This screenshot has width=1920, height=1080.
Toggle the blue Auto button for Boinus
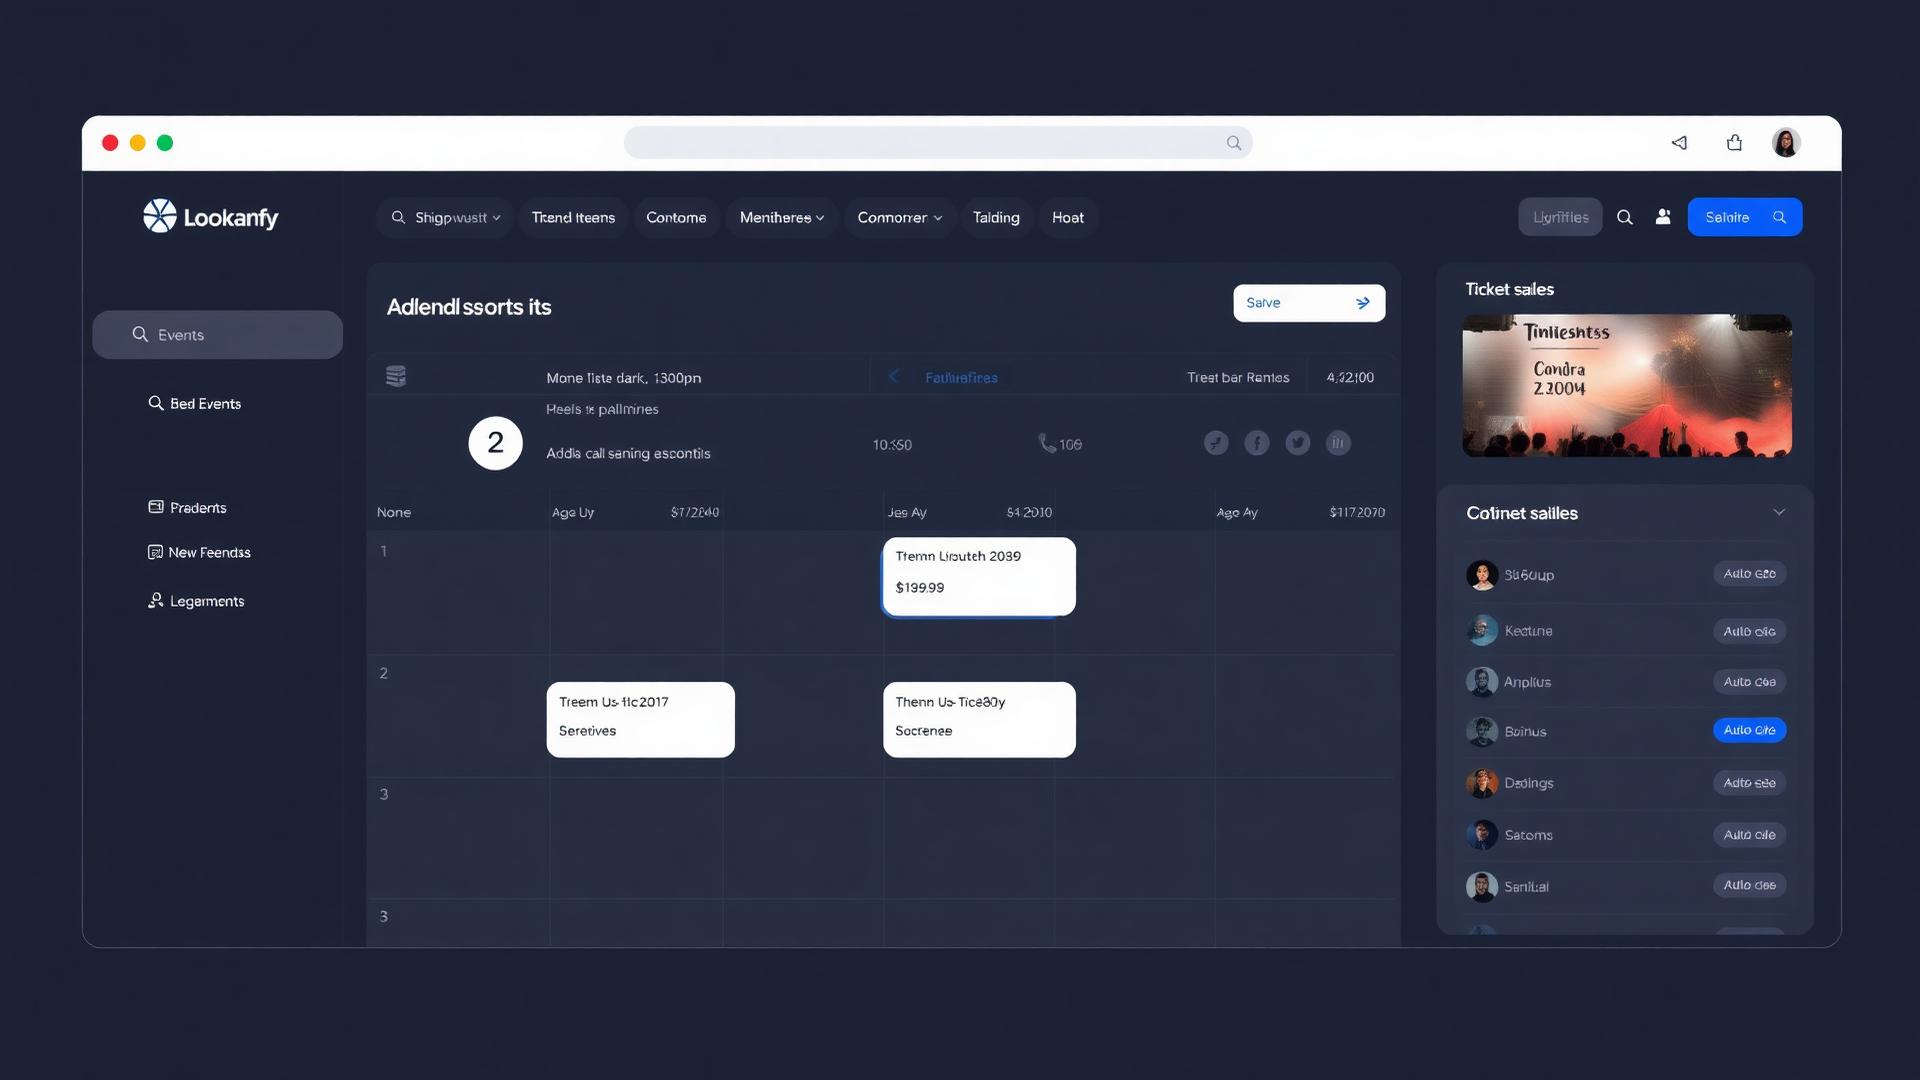[x=1749, y=730]
